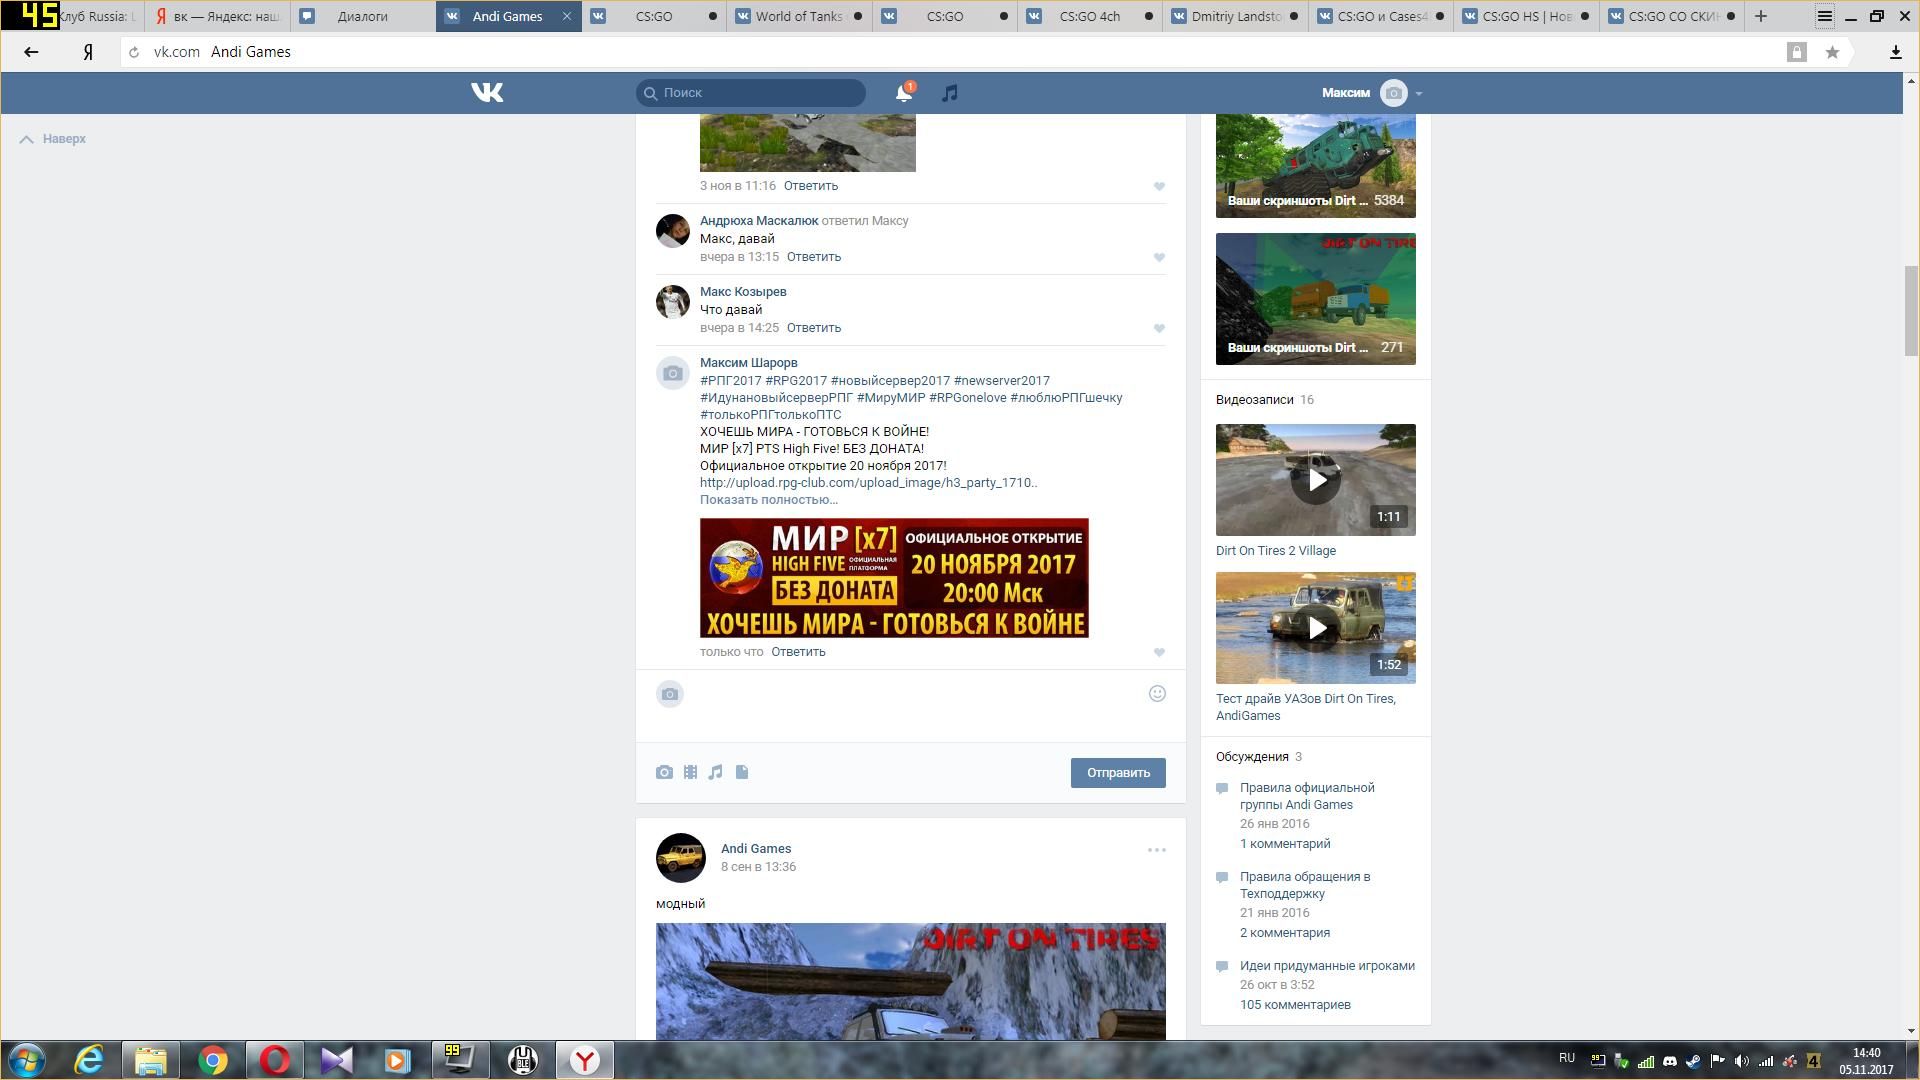Open the VK music player icon

(950, 93)
